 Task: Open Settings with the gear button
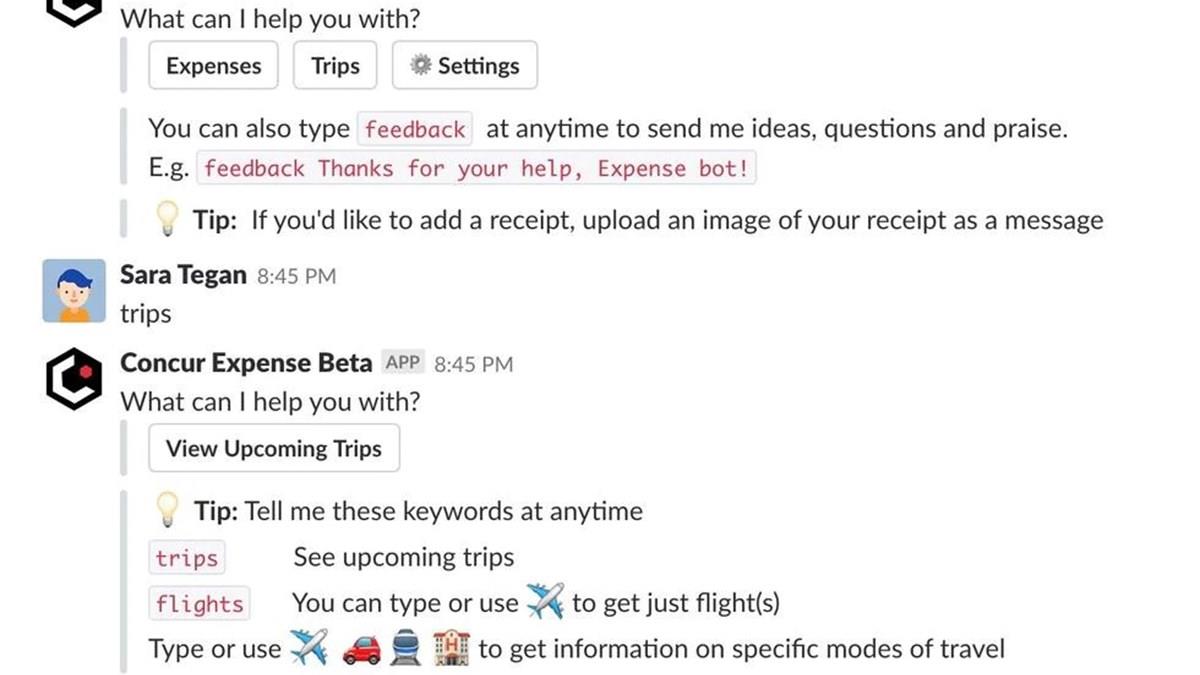465,66
